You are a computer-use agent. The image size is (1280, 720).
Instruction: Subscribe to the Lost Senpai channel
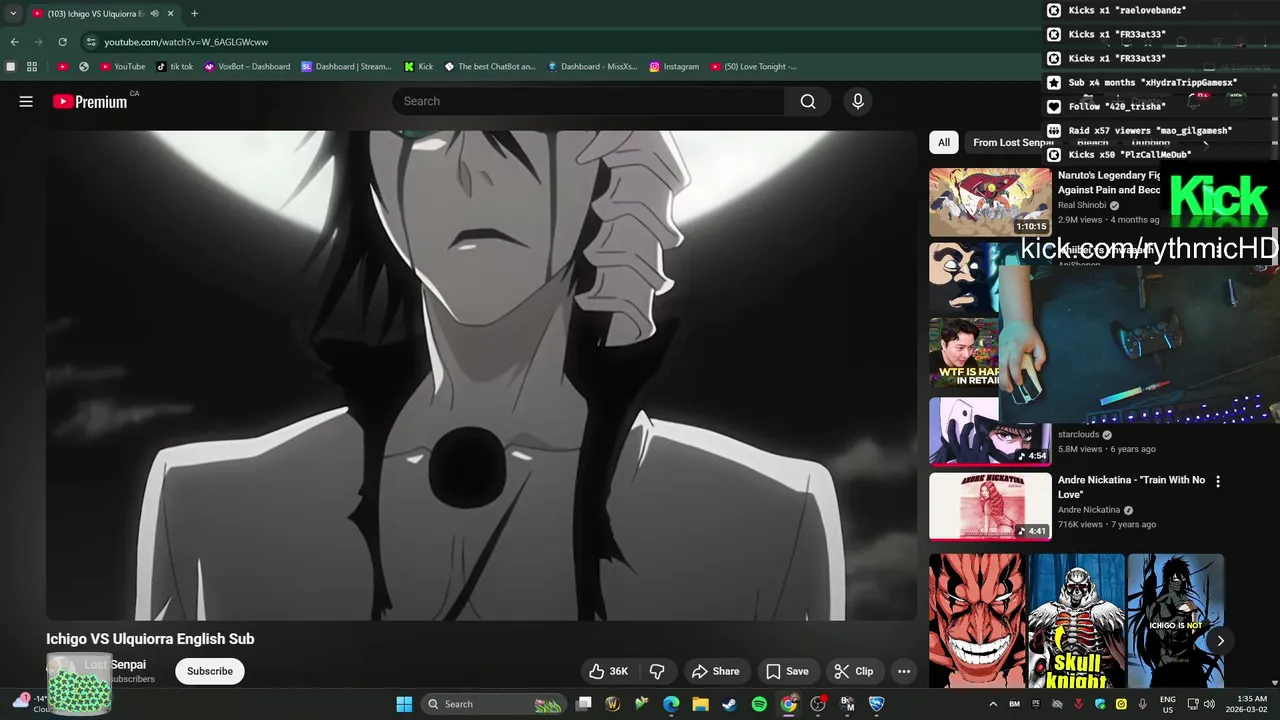click(x=210, y=671)
